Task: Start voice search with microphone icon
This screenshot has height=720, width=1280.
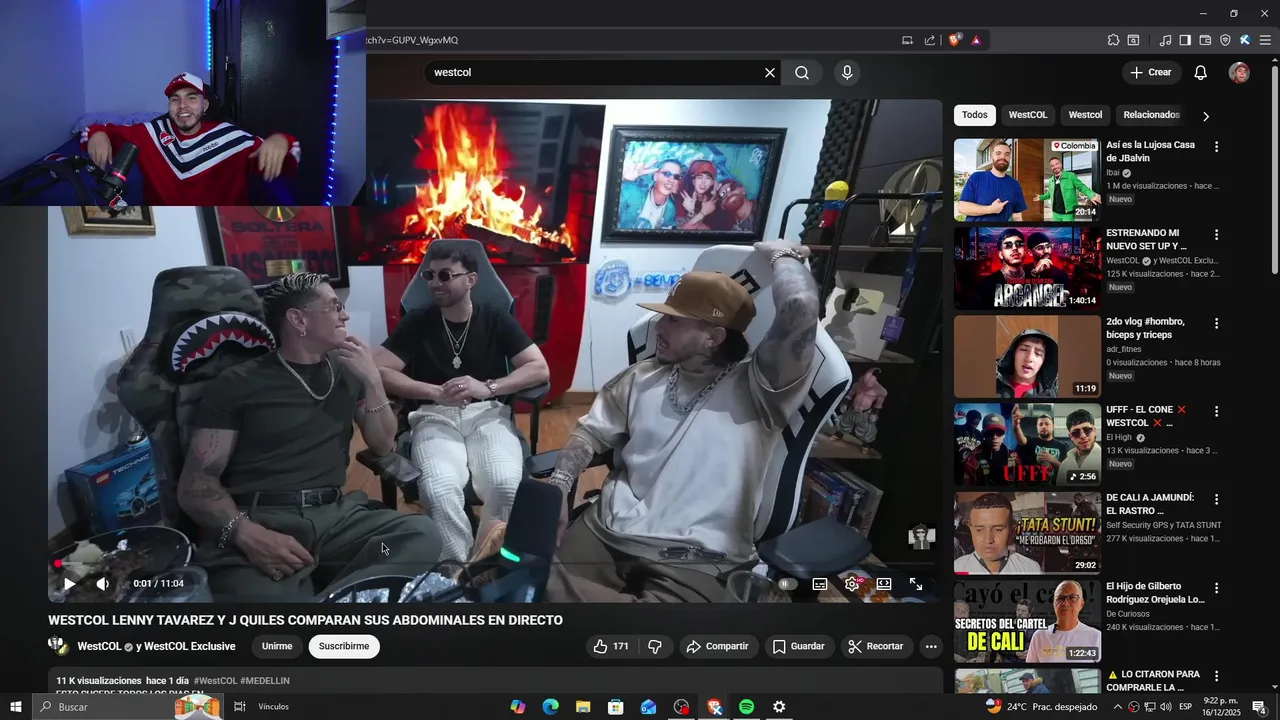Action: click(847, 73)
